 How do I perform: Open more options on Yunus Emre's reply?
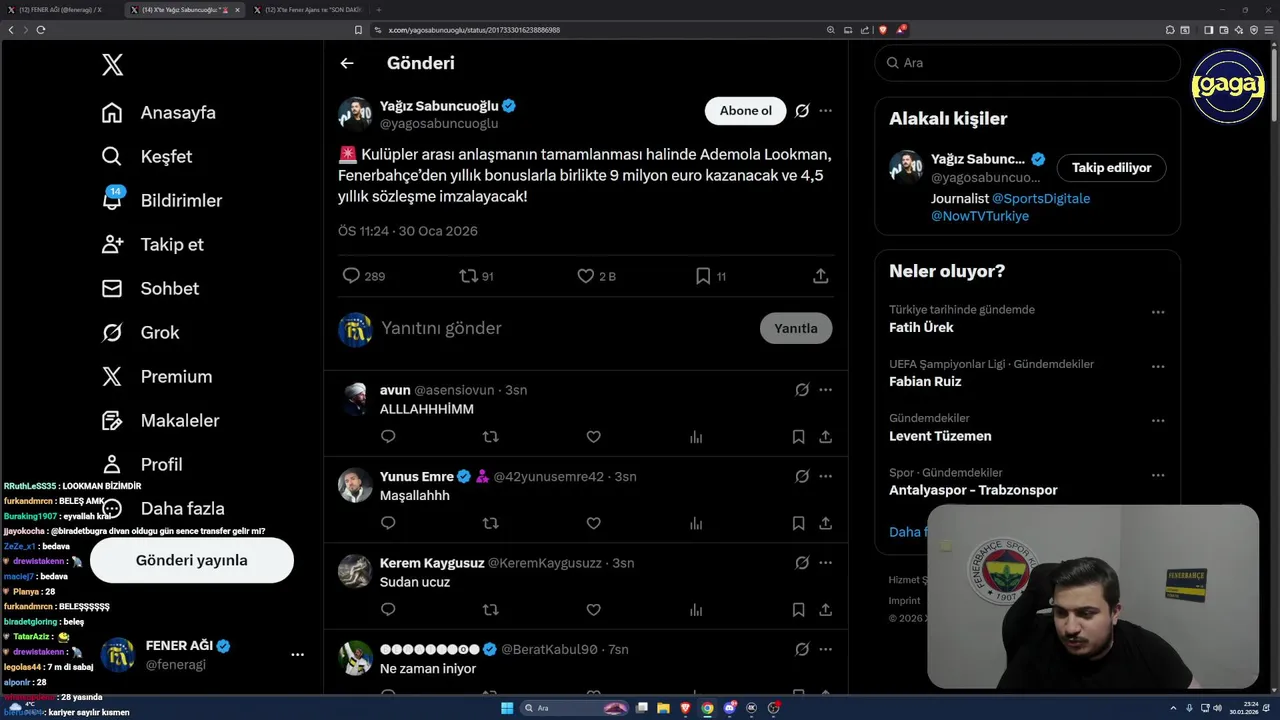(x=825, y=476)
